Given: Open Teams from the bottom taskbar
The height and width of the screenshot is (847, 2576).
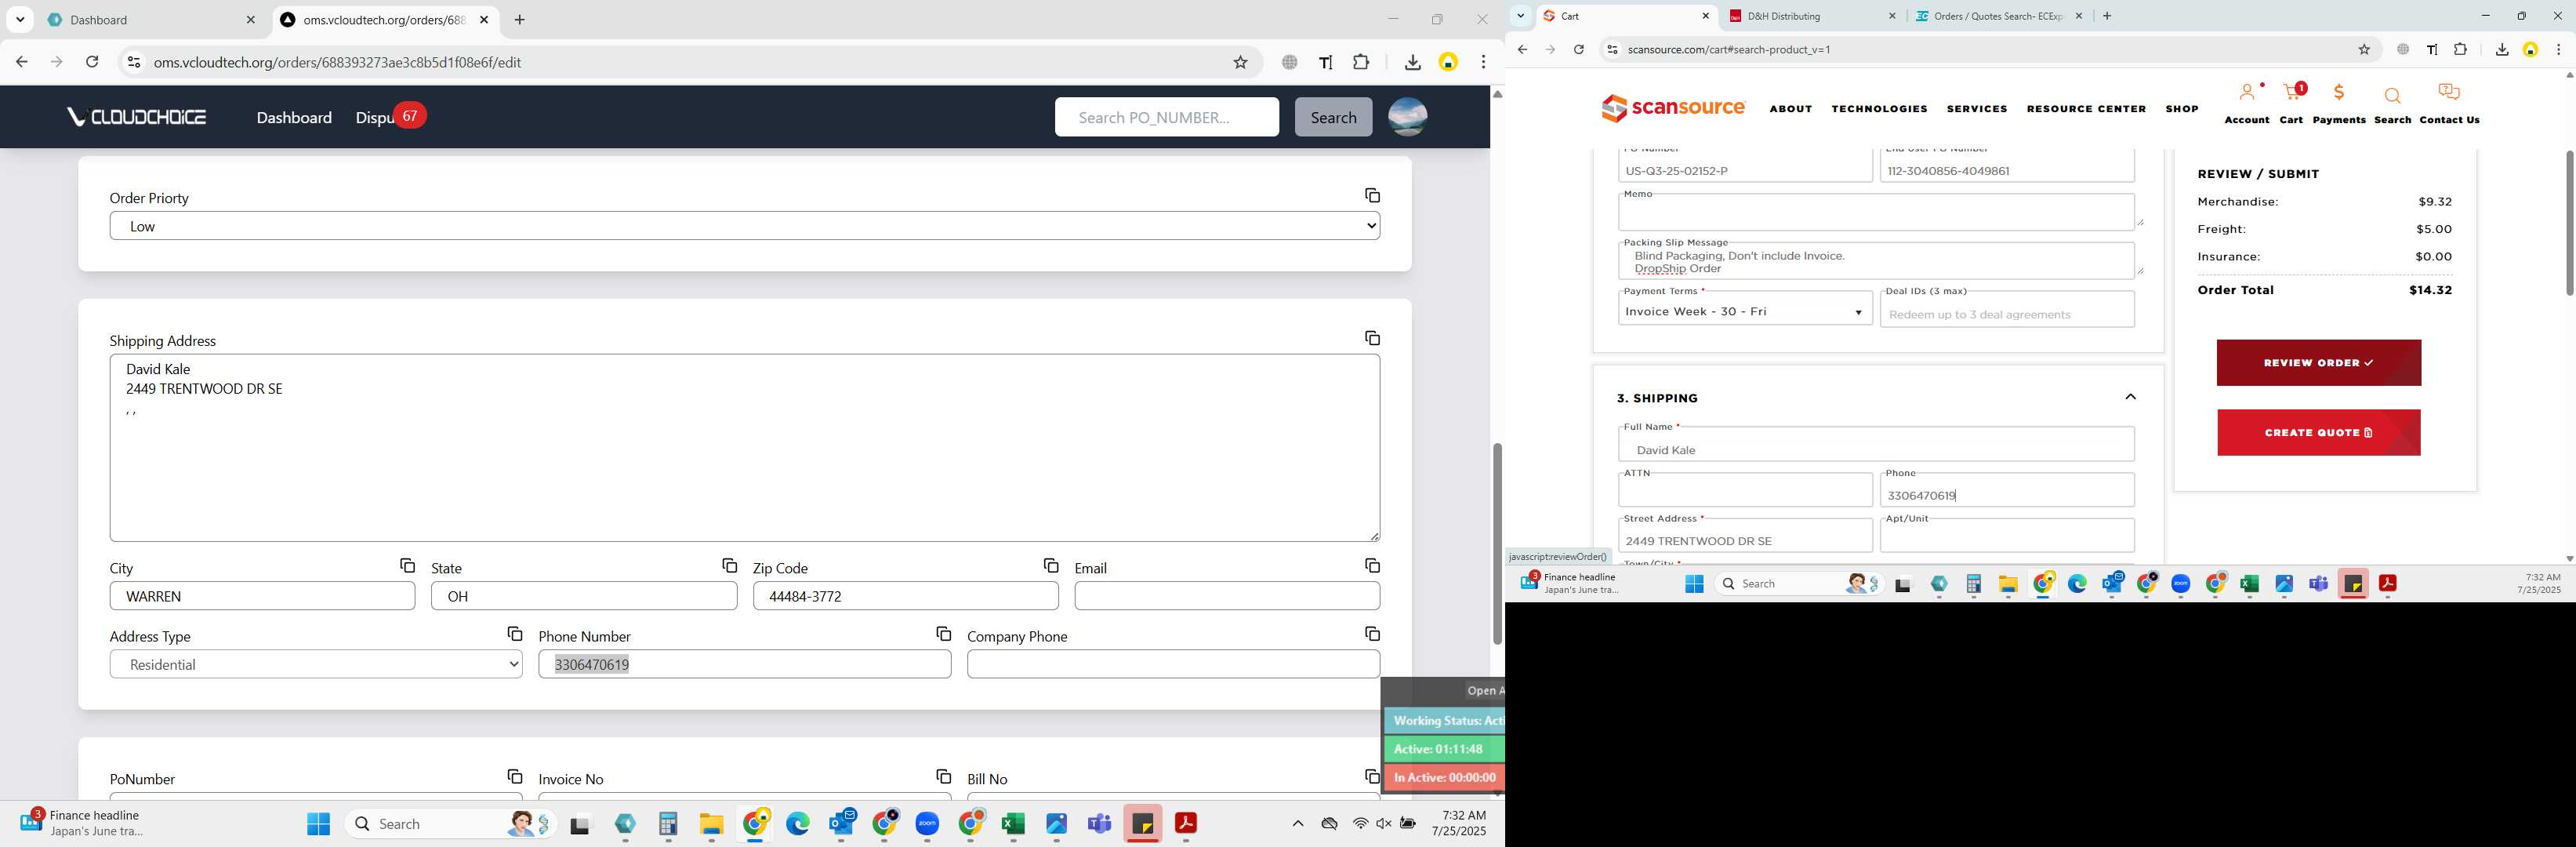Looking at the screenshot, I should click(x=1099, y=823).
